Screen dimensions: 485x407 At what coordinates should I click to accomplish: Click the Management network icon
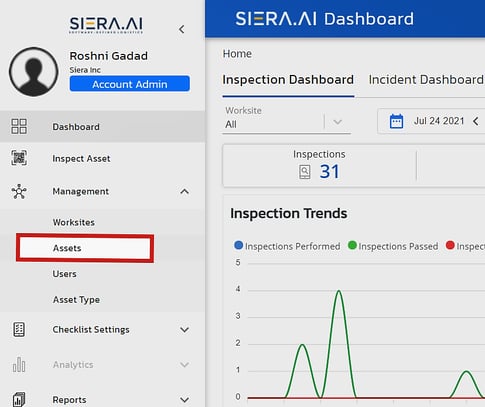click(19, 191)
